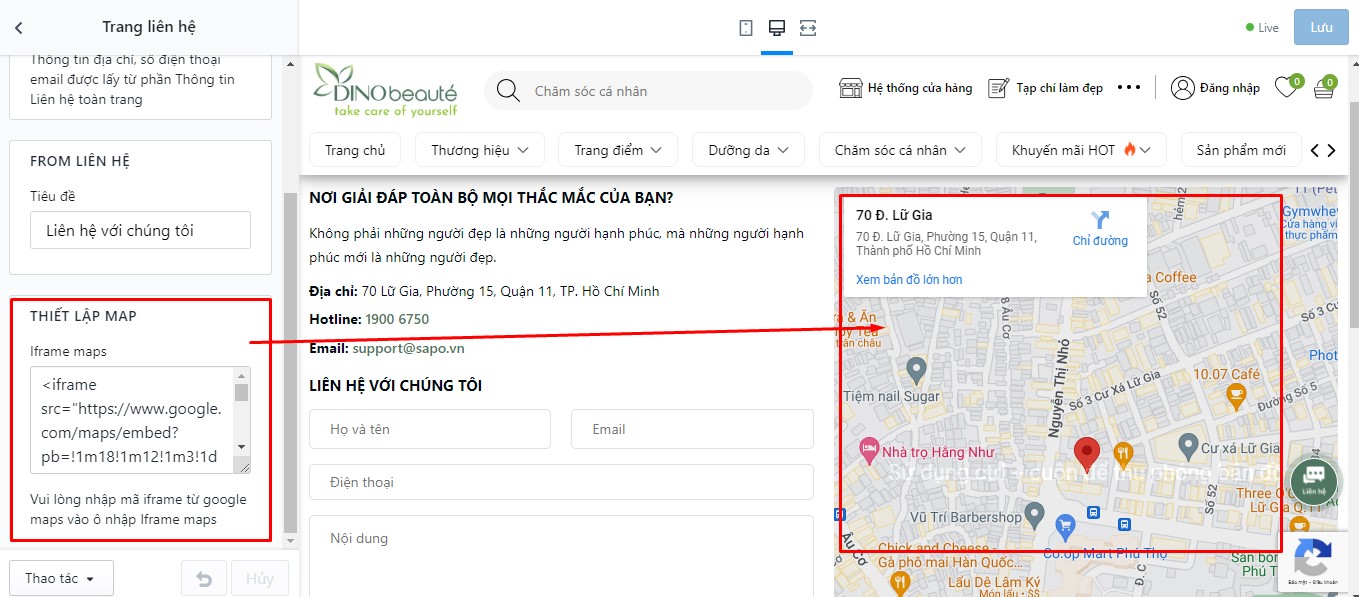The height and width of the screenshot is (597, 1359).
Task: Switch to full-width preview icon
Action: coord(808,28)
